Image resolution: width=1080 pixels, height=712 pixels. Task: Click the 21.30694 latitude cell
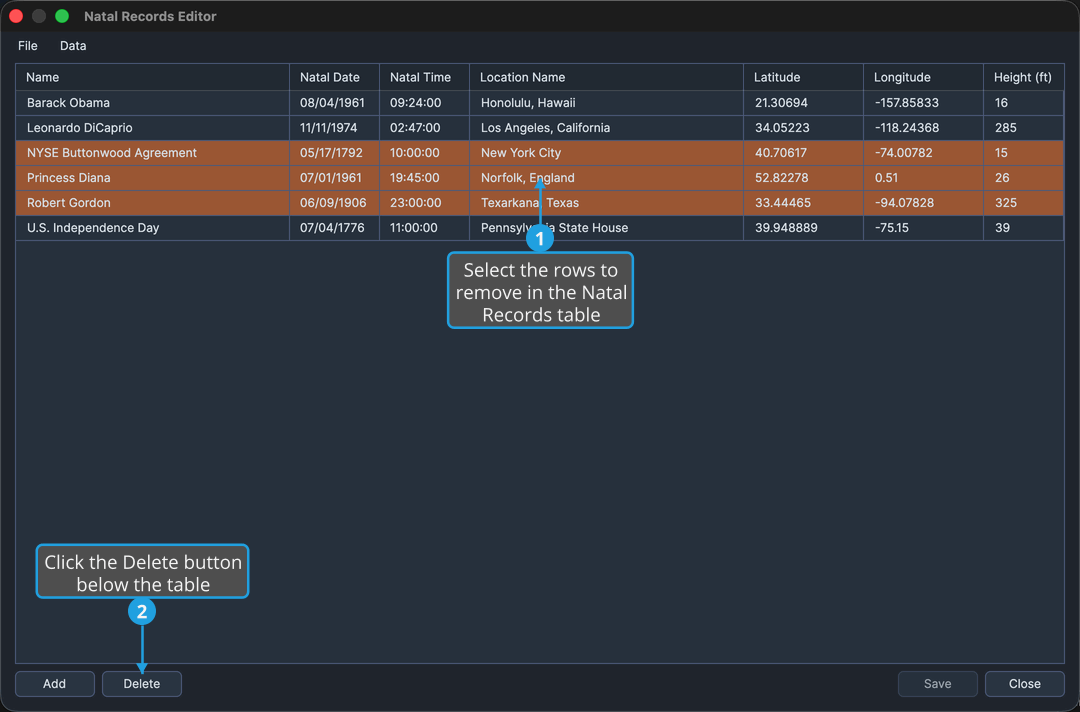pyautogui.click(x=803, y=103)
